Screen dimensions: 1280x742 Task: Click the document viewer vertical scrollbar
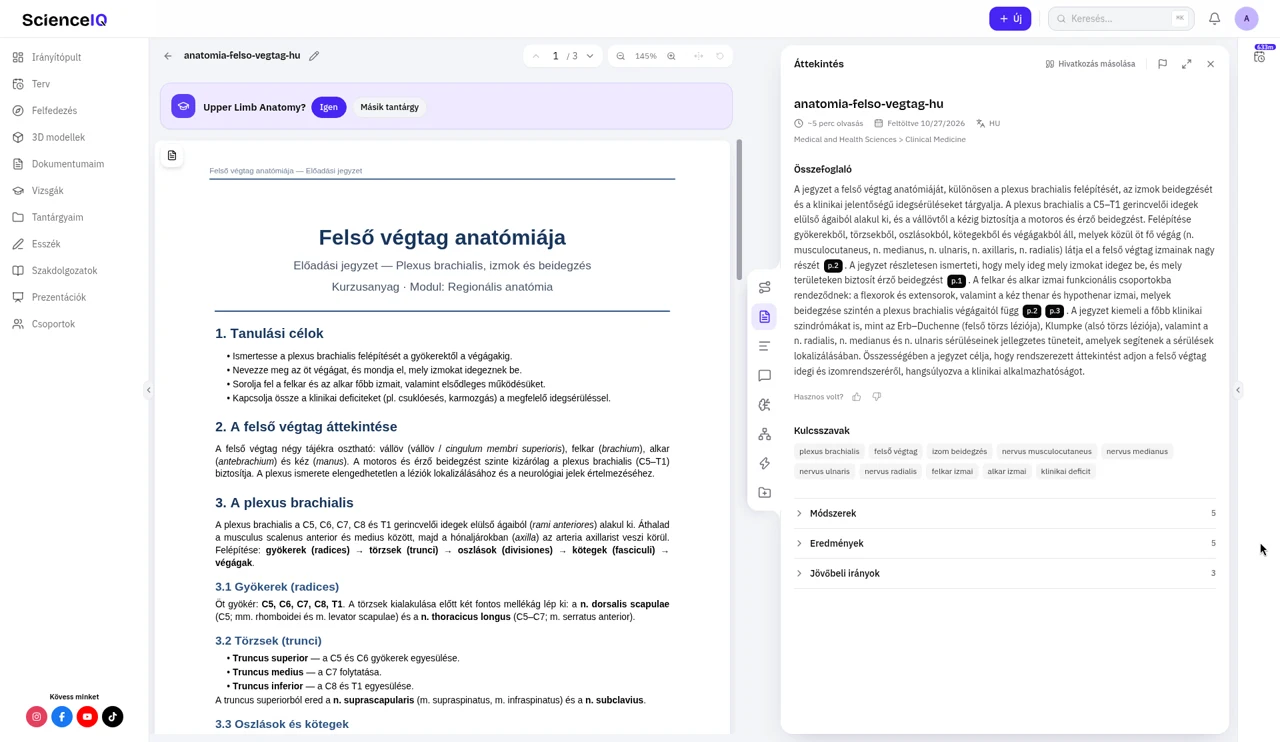click(x=739, y=210)
